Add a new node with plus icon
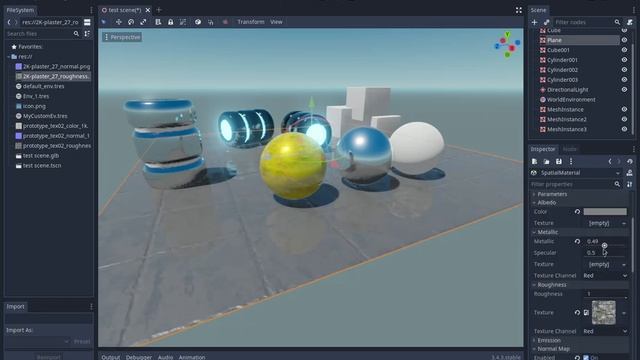This screenshot has height=360, width=640. (x=534, y=22)
